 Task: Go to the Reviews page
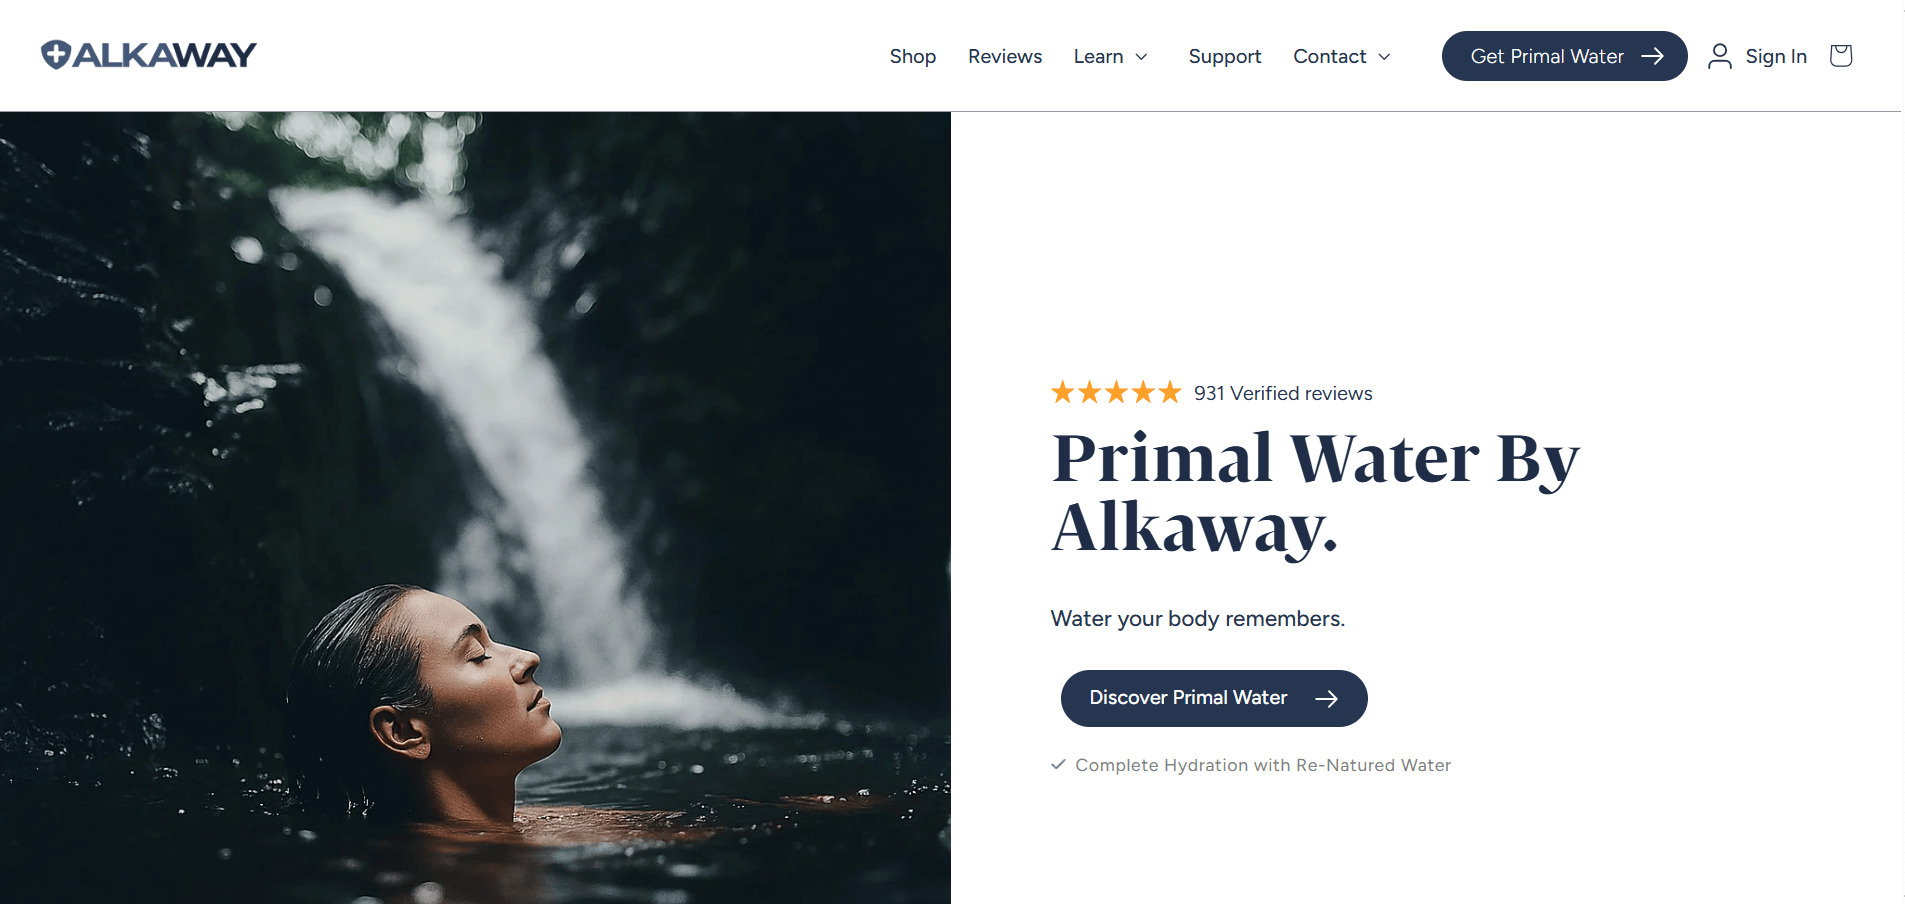(1004, 56)
